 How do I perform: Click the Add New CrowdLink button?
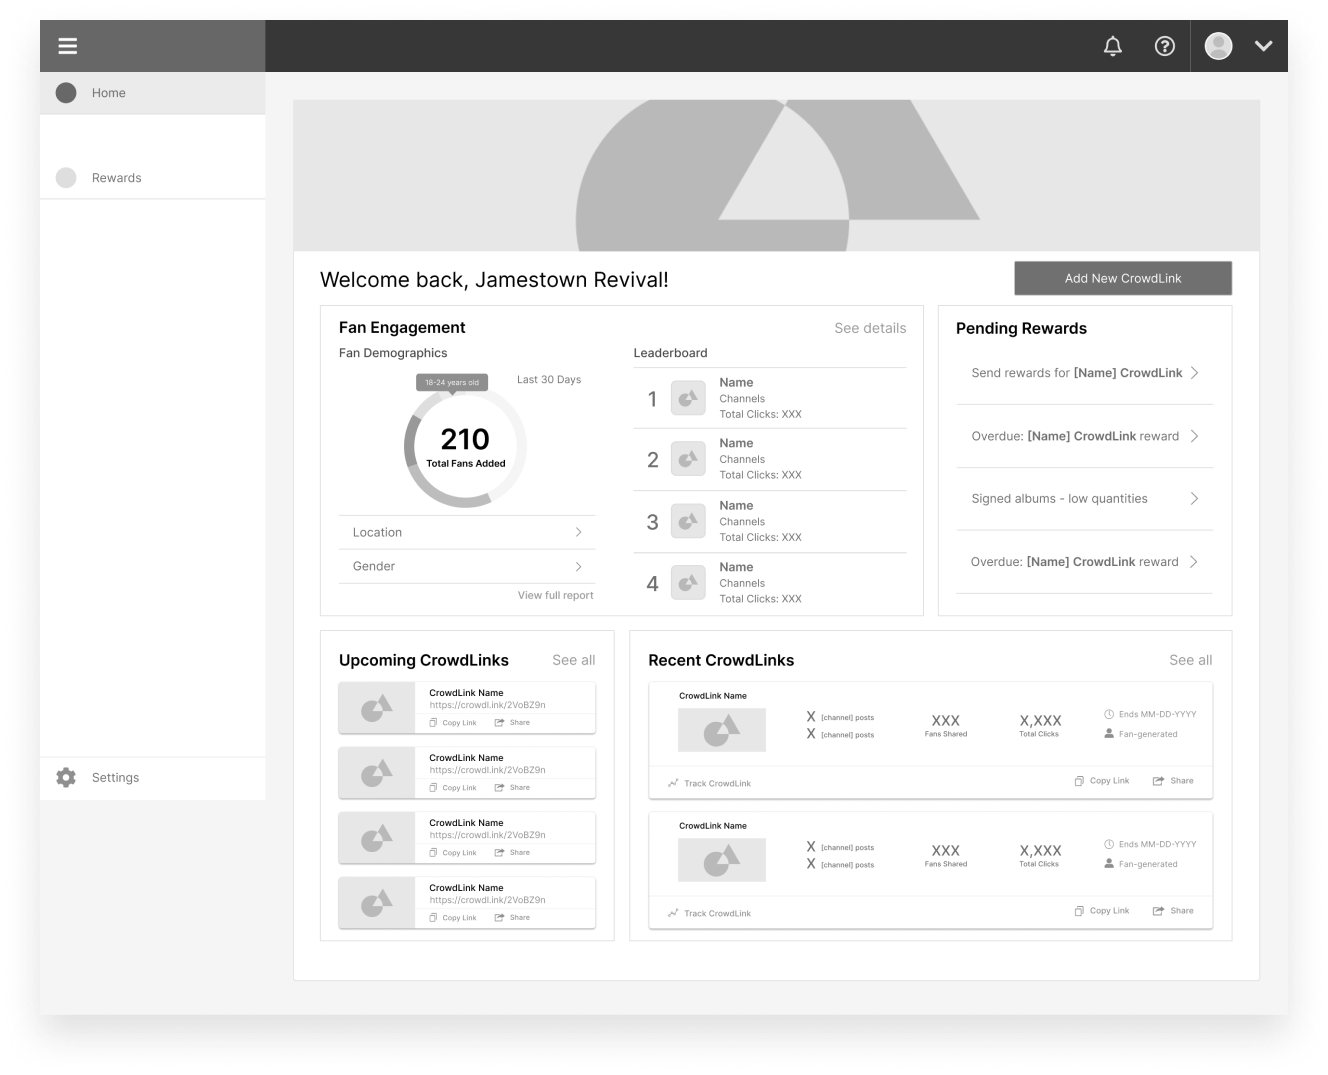pos(1123,278)
